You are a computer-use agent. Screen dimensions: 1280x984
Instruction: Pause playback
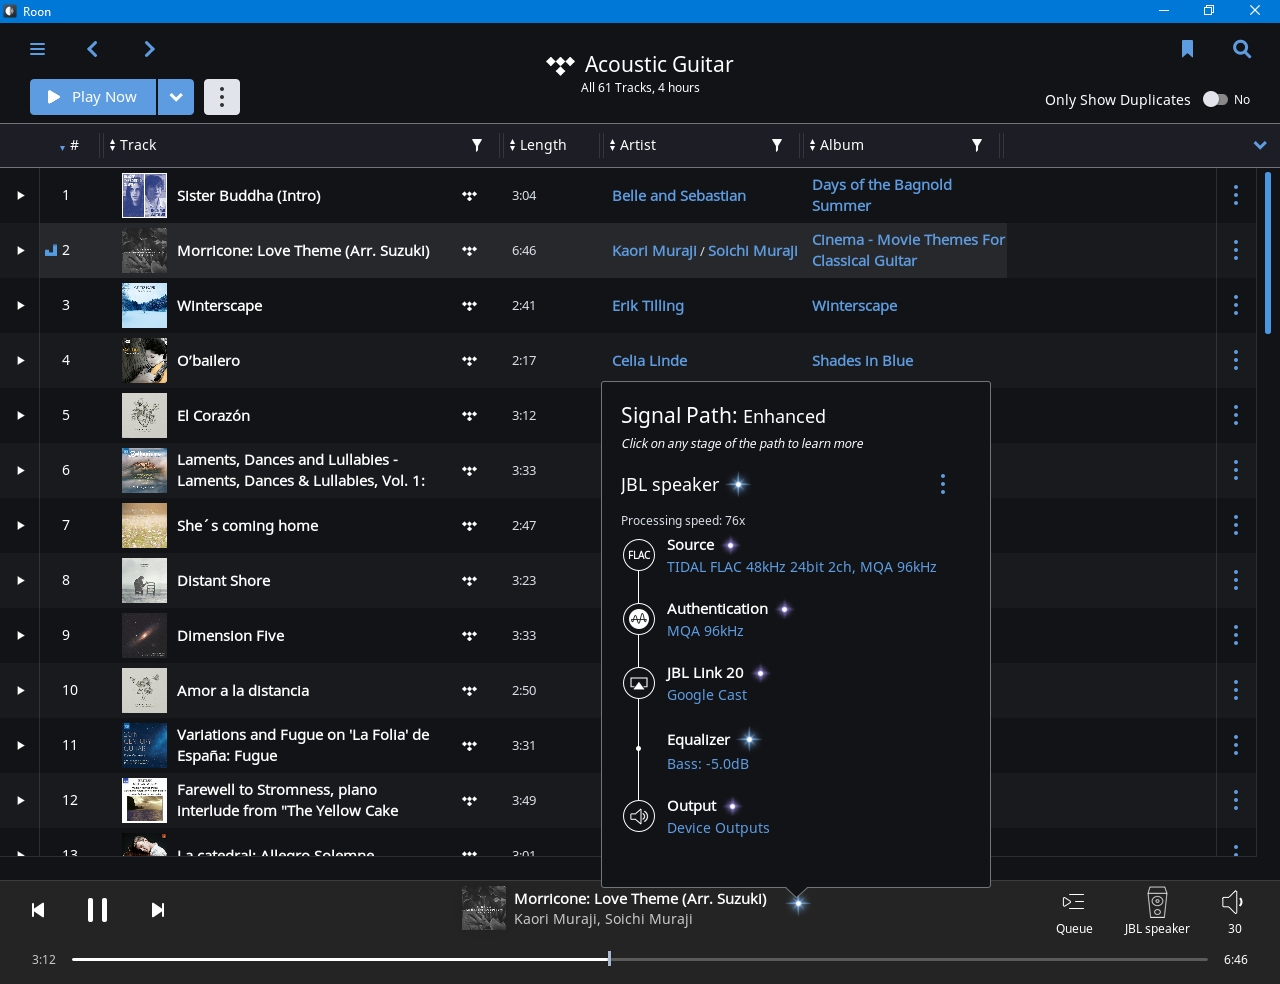(x=97, y=910)
